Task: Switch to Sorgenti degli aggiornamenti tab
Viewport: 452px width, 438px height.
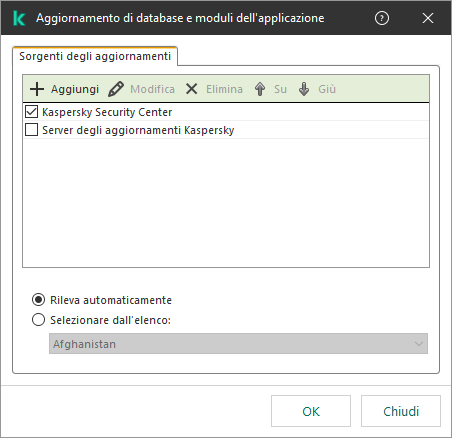Action: click(x=95, y=56)
